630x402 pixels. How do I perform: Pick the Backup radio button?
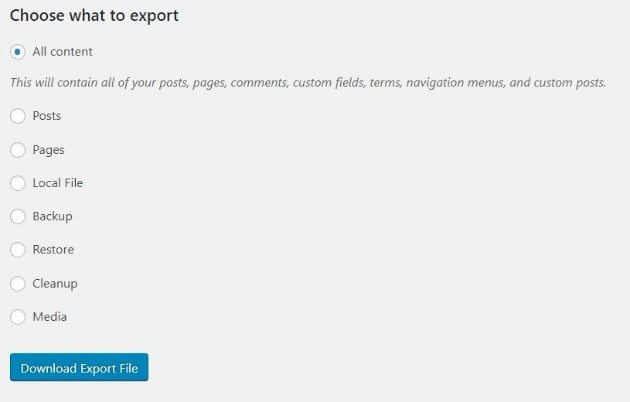click(18, 216)
